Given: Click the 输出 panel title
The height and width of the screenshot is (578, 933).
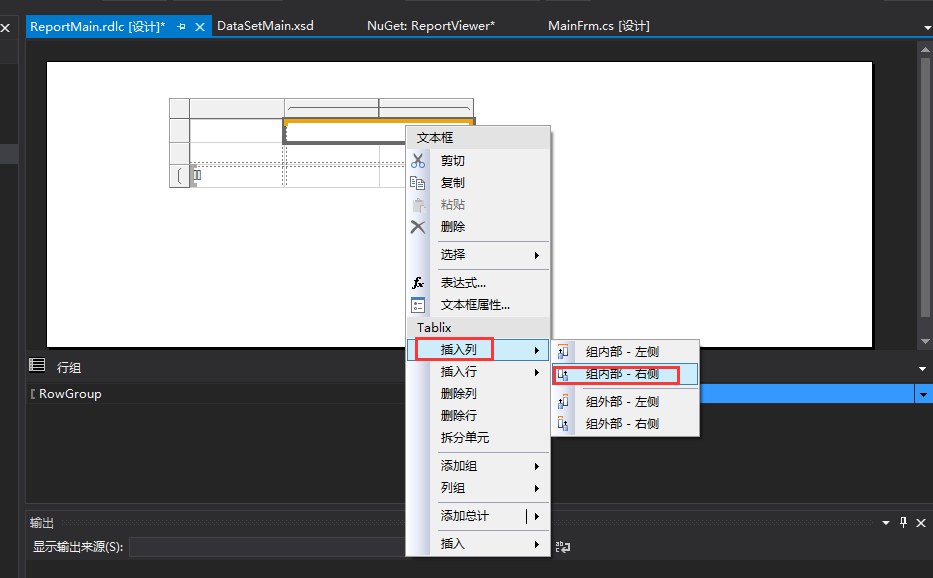Looking at the screenshot, I should click(42, 523).
